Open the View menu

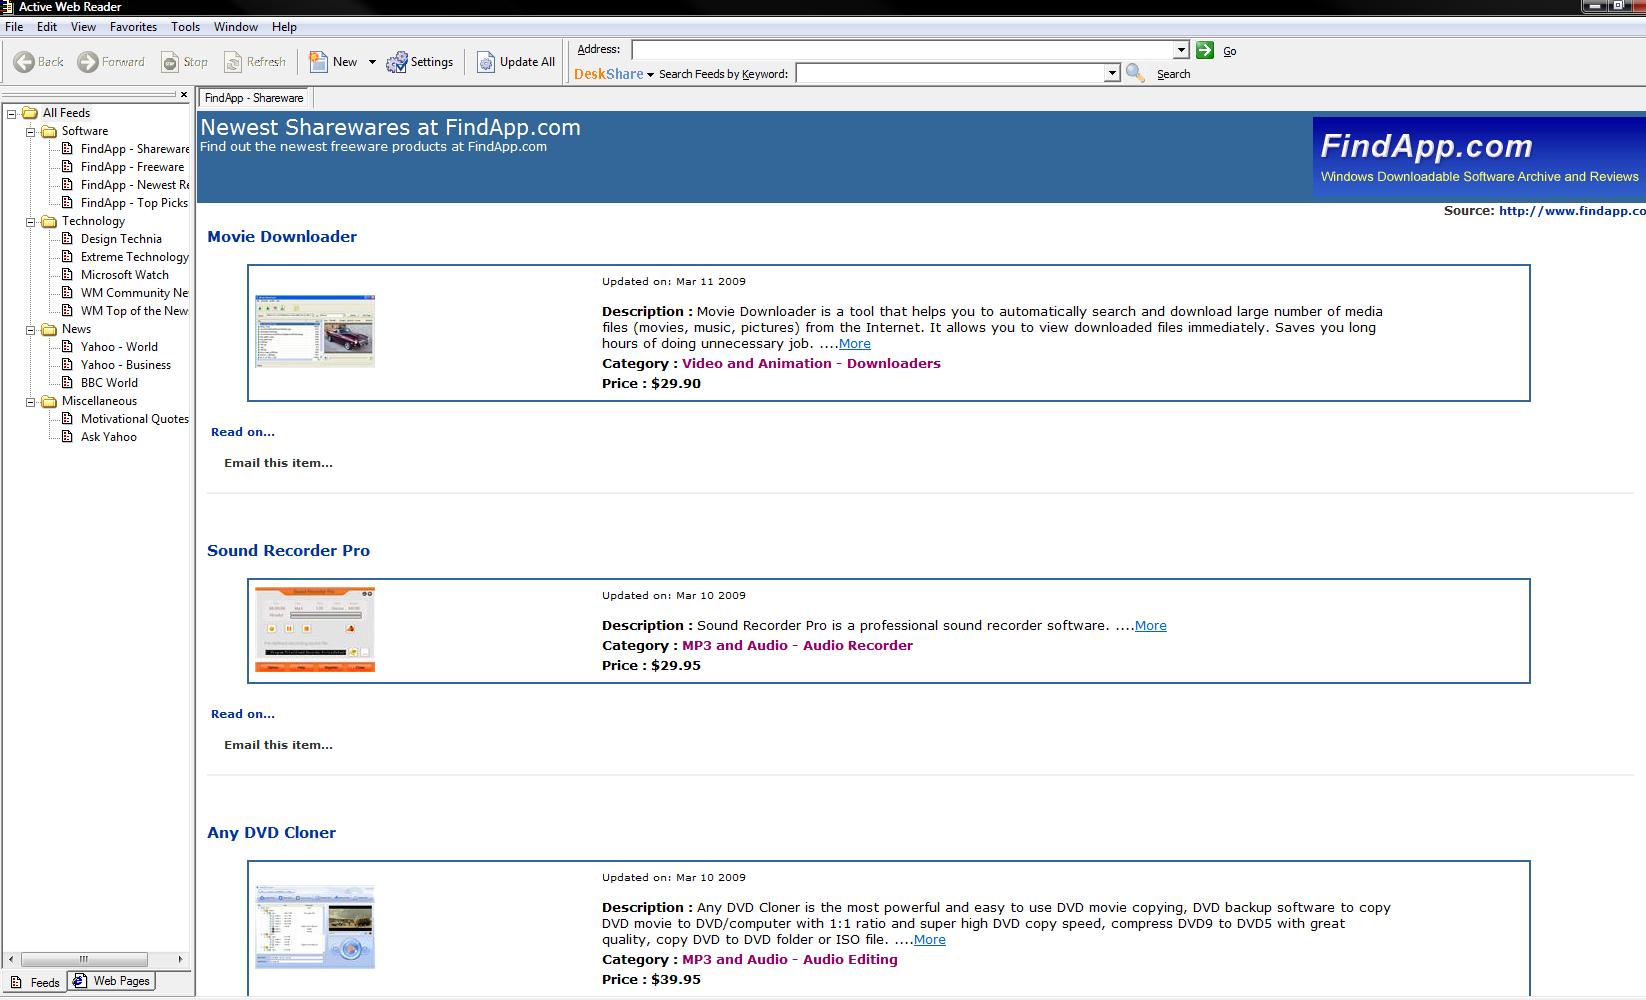[84, 27]
